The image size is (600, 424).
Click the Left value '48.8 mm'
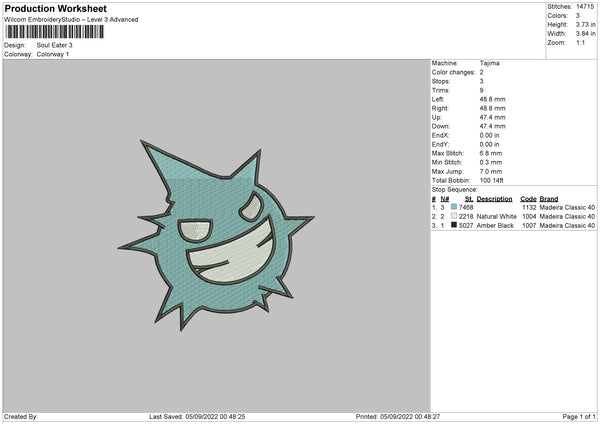pos(492,99)
